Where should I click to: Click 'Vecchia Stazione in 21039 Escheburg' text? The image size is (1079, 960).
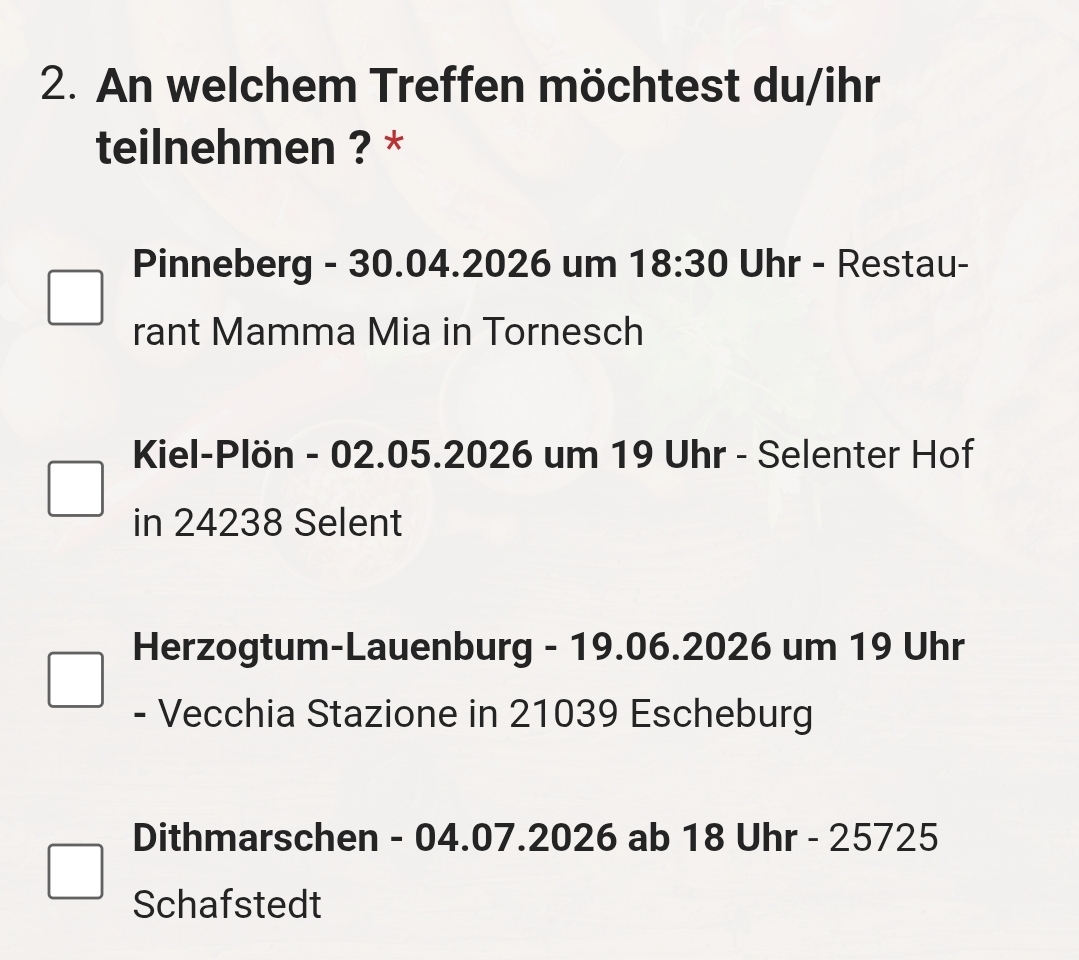tap(485, 714)
